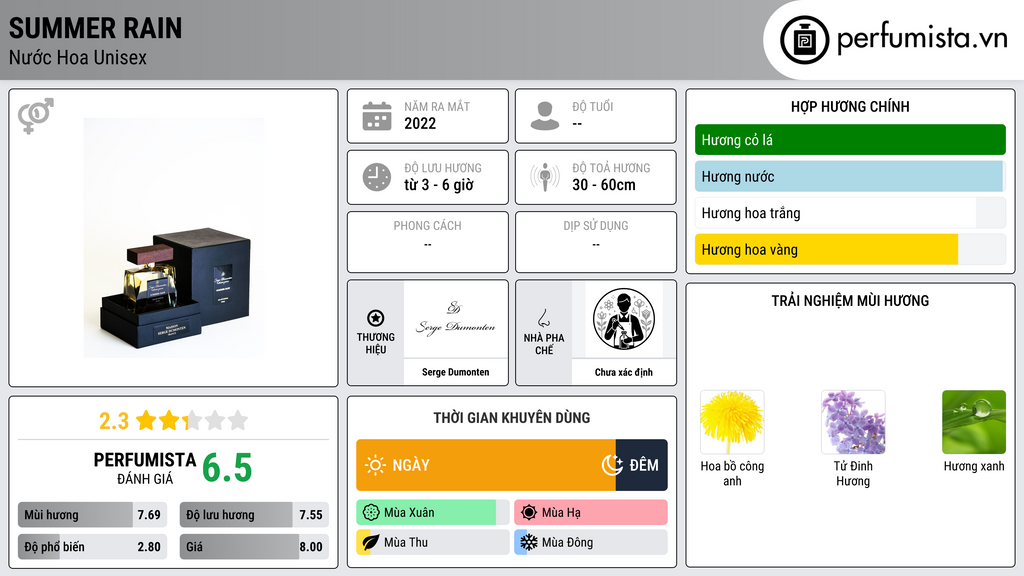The width and height of the screenshot is (1024, 576).
Task: Click the last grey rating star
Action: pos(238,420)
